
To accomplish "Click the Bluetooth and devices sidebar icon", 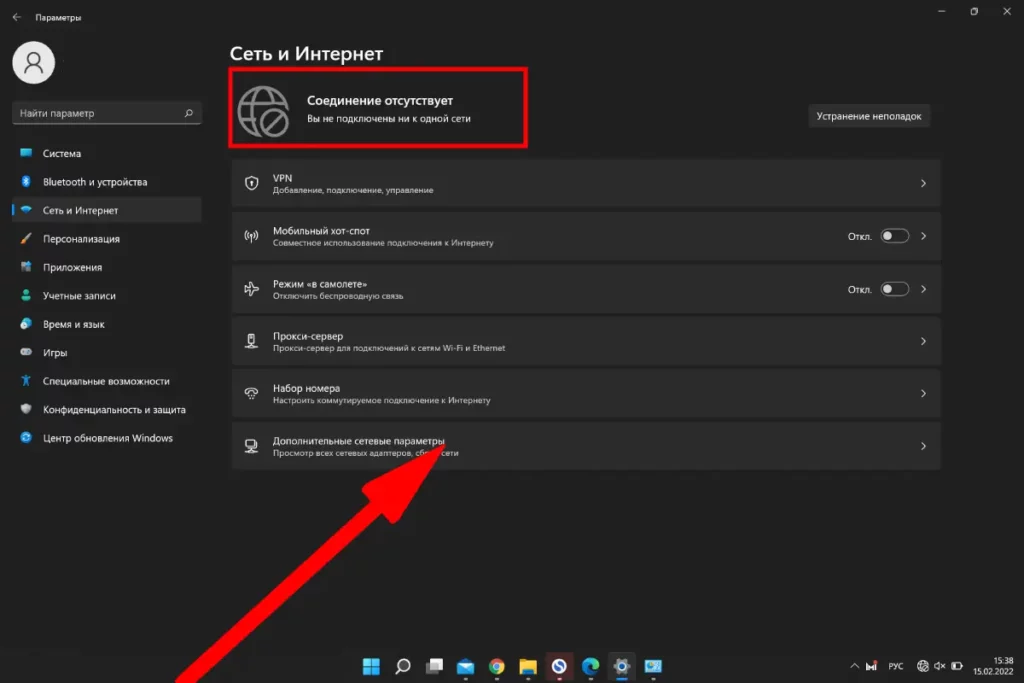I will pyautogui.click(x=26, y=182).
